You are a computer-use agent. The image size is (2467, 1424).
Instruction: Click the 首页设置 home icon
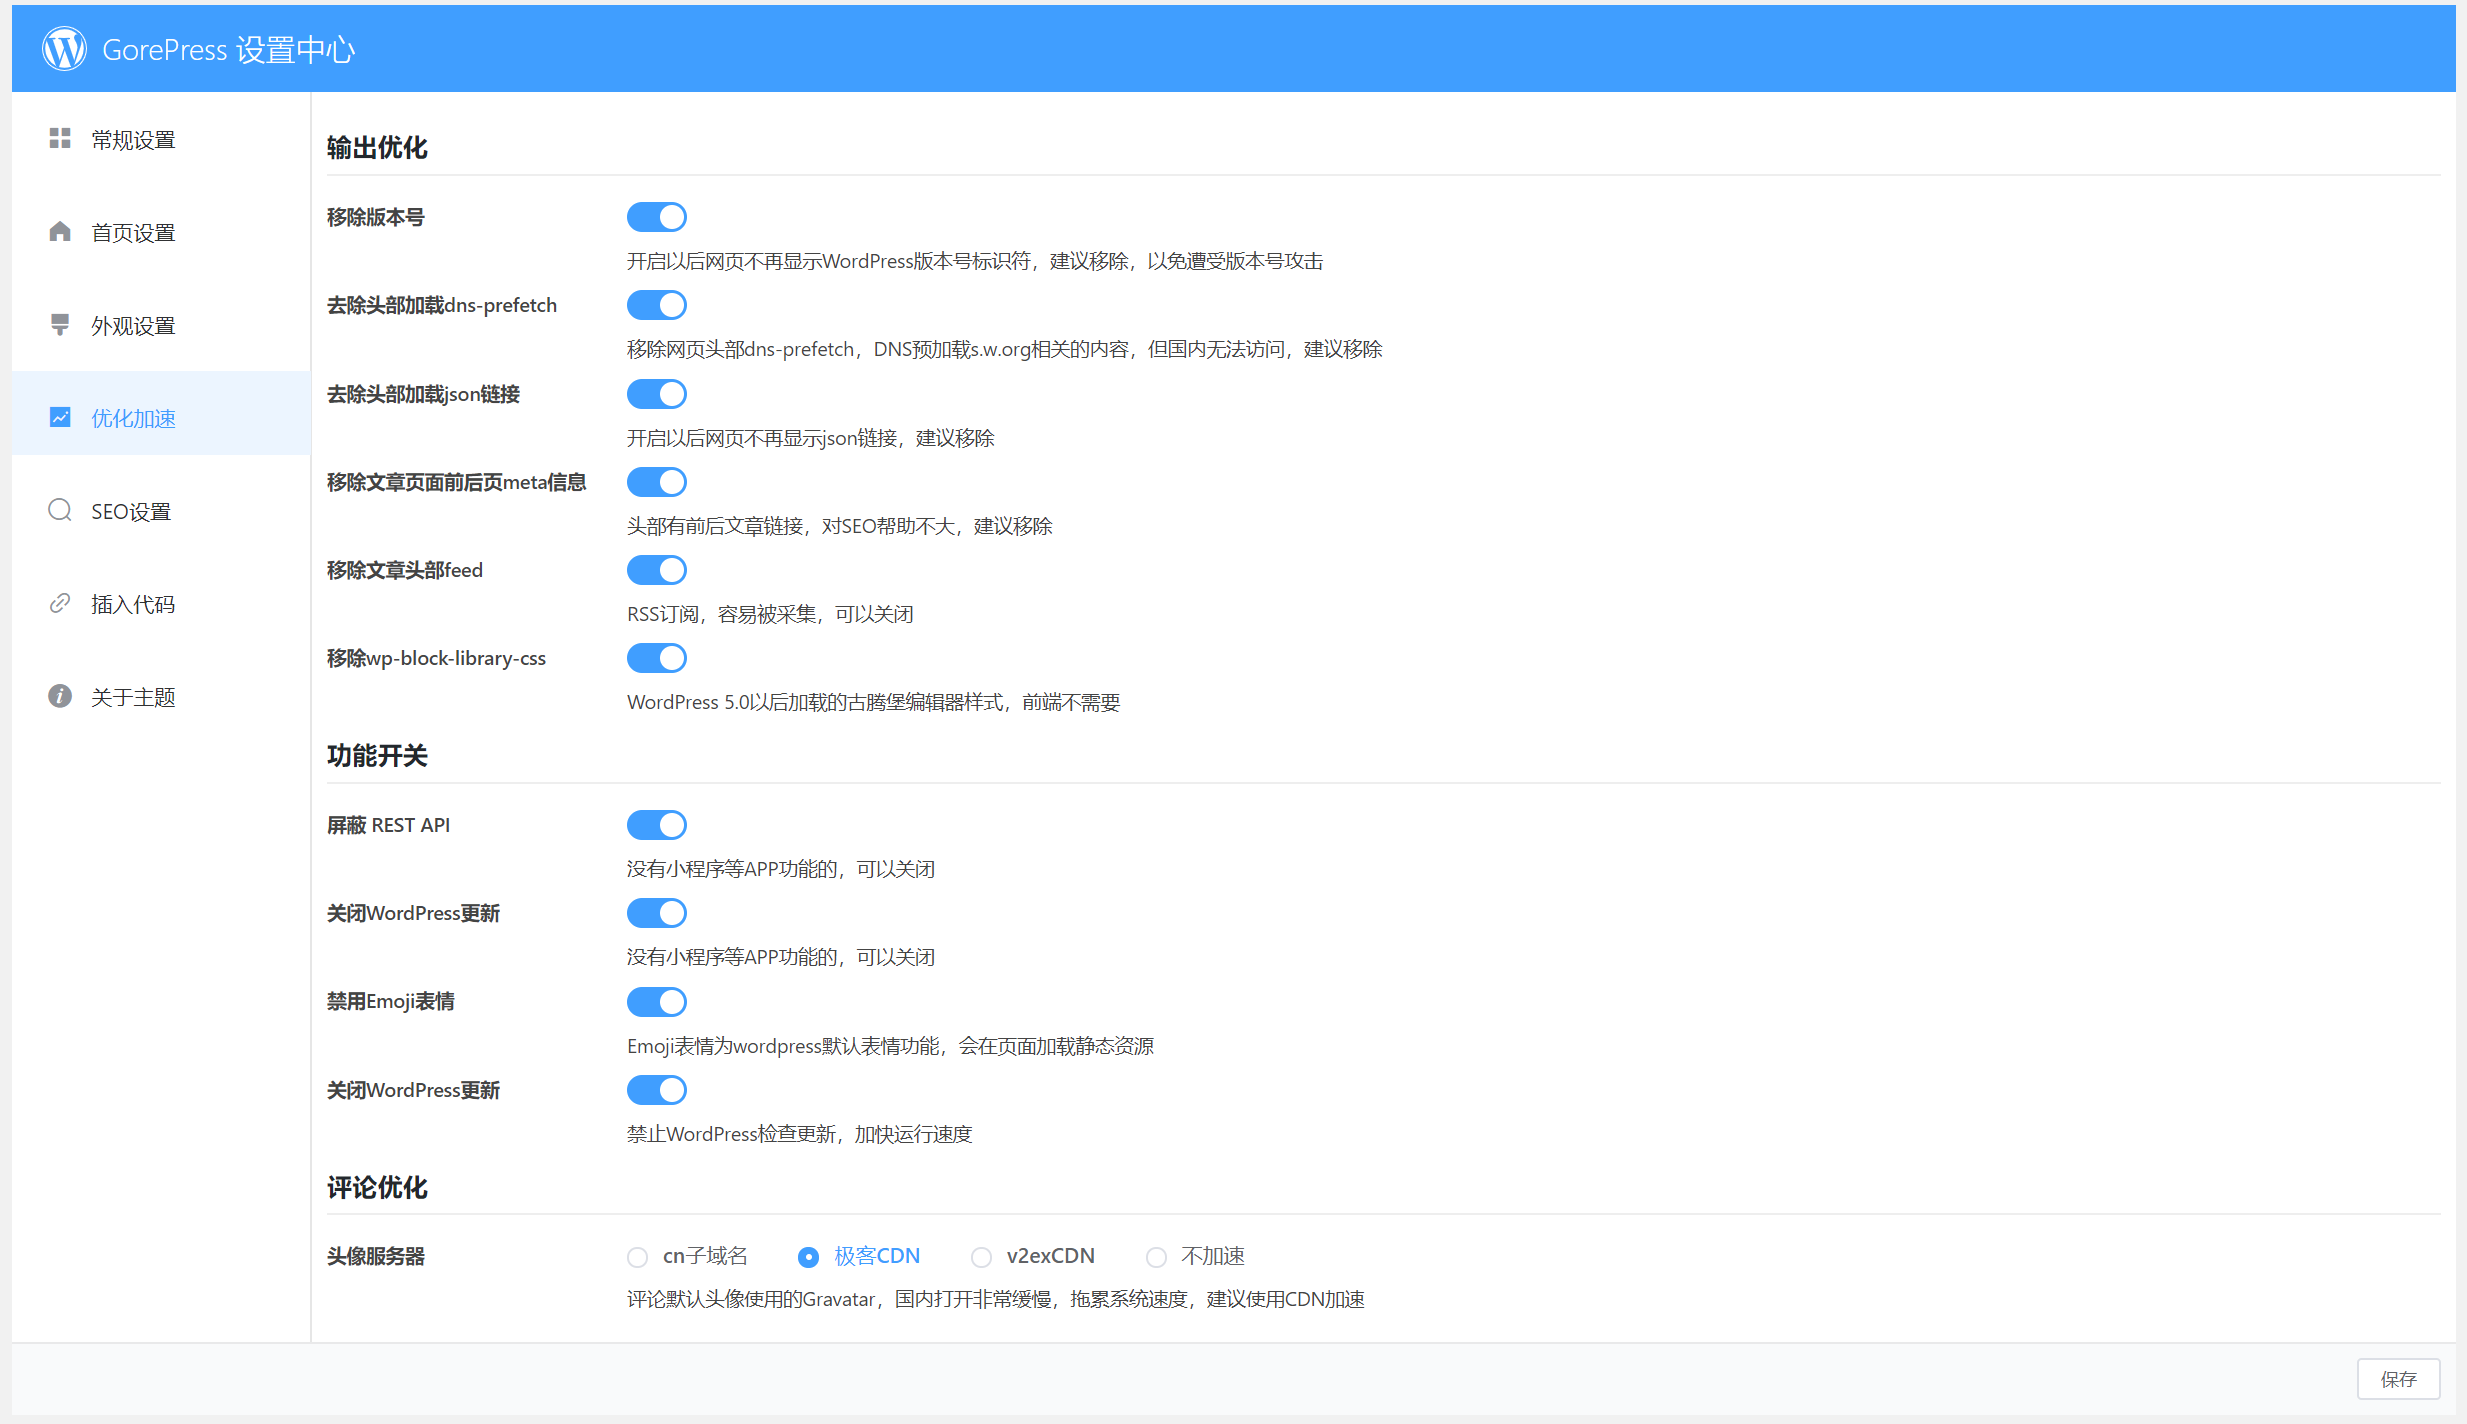pos(61,231)
